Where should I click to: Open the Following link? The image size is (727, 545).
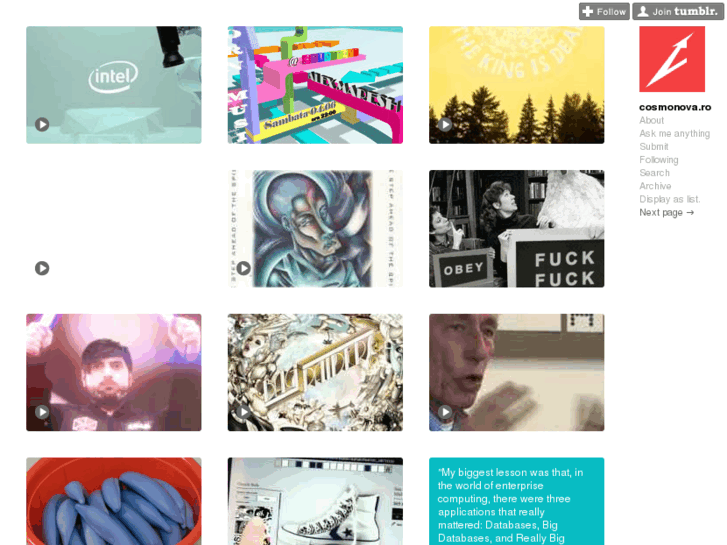[x=658, y=160]
